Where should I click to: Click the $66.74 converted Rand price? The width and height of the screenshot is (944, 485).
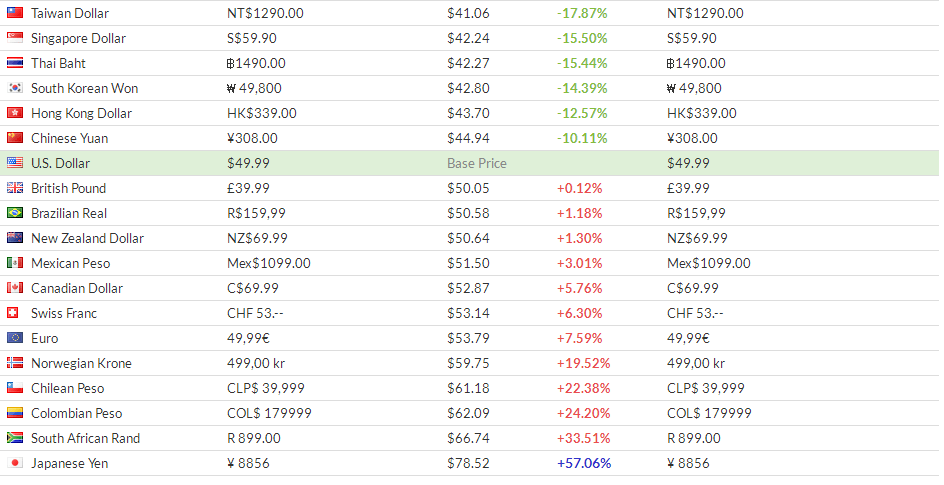pyautogui.click(x=468, y=438)
